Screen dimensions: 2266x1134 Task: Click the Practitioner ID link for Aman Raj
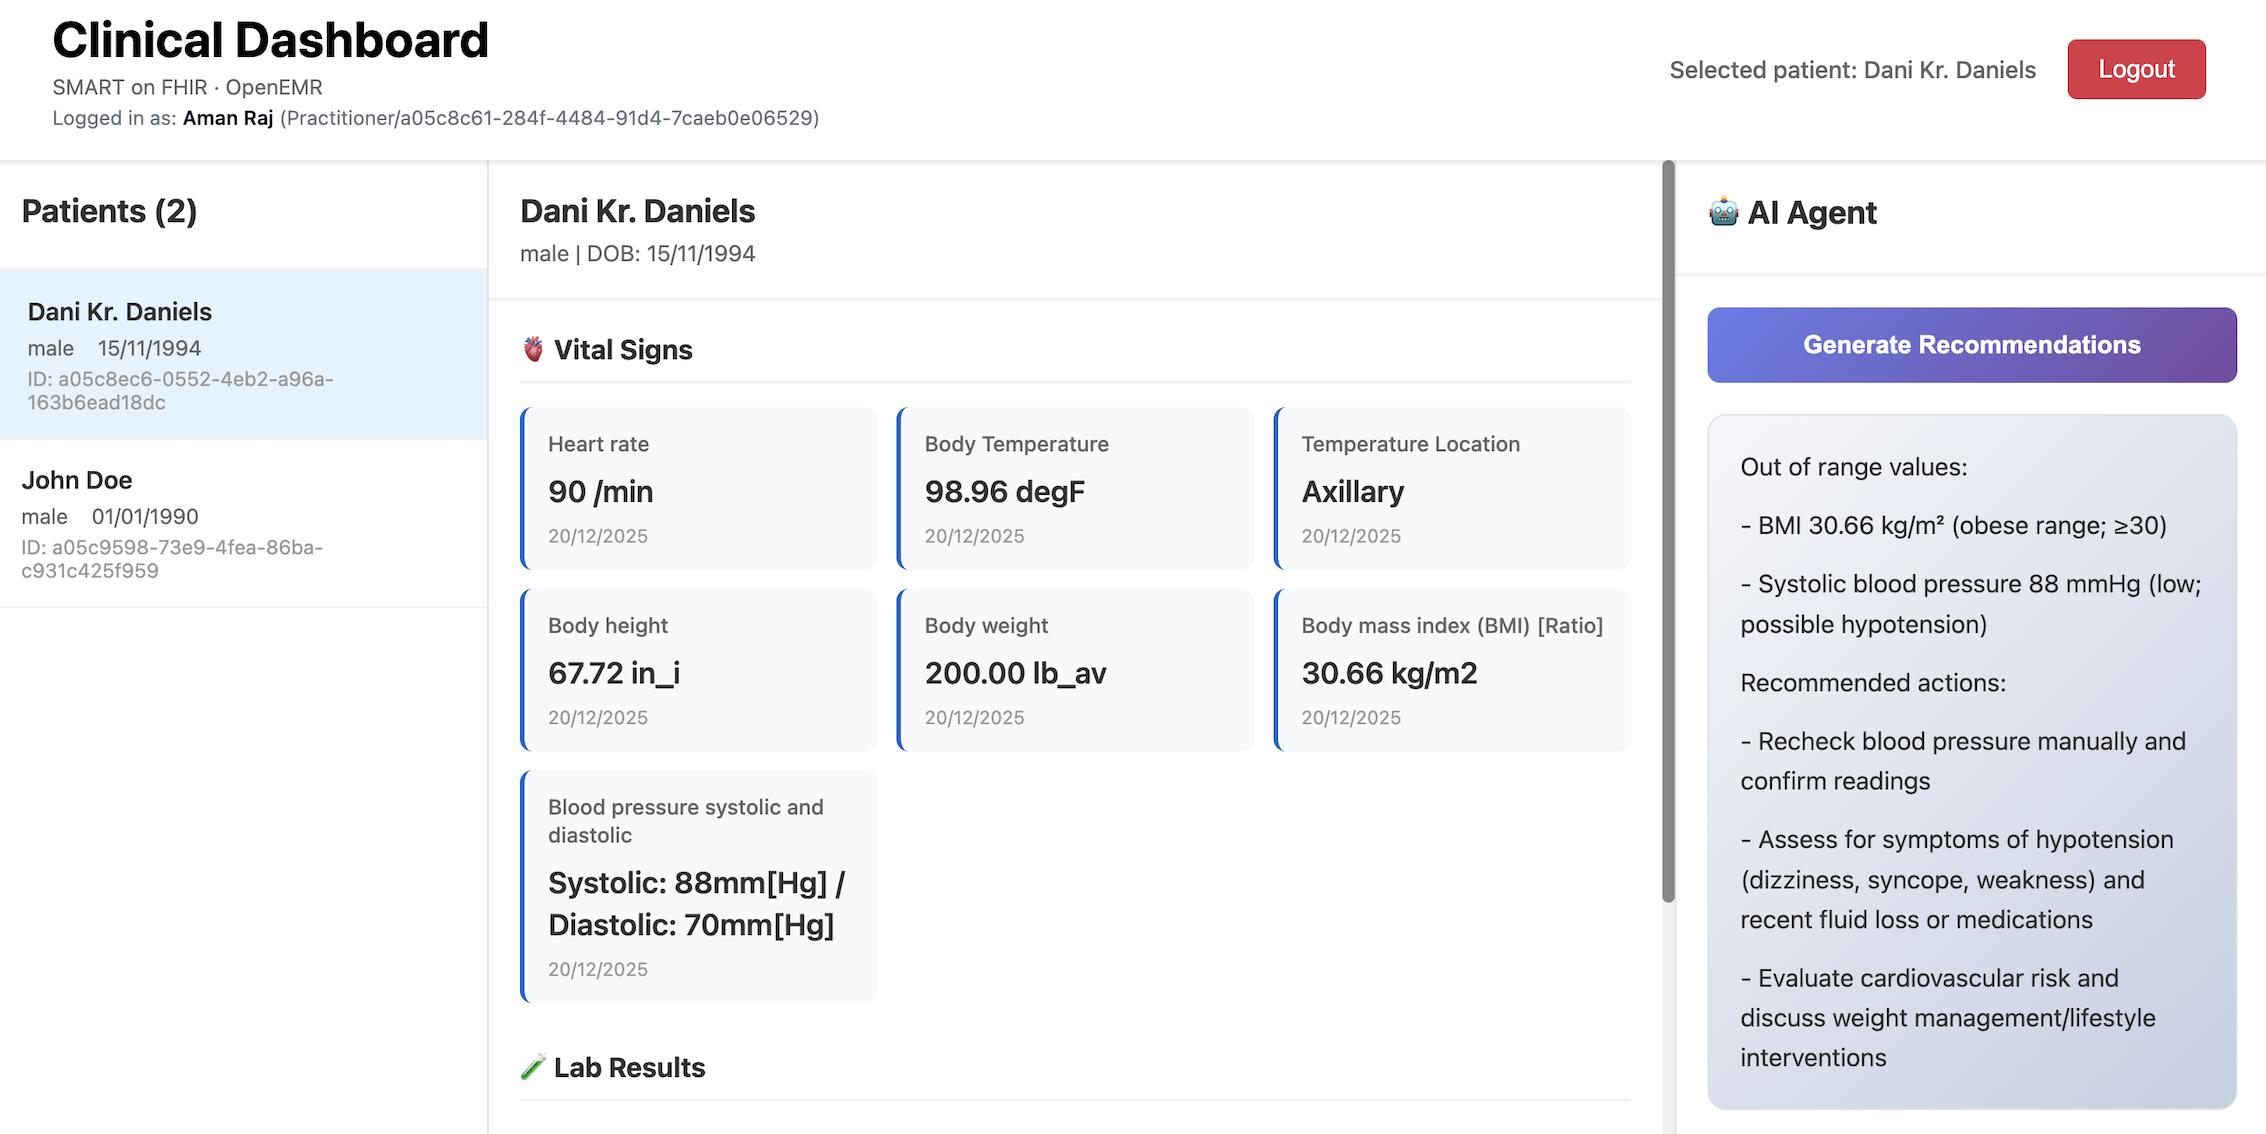pyautogui.click(x=549, y=118)
